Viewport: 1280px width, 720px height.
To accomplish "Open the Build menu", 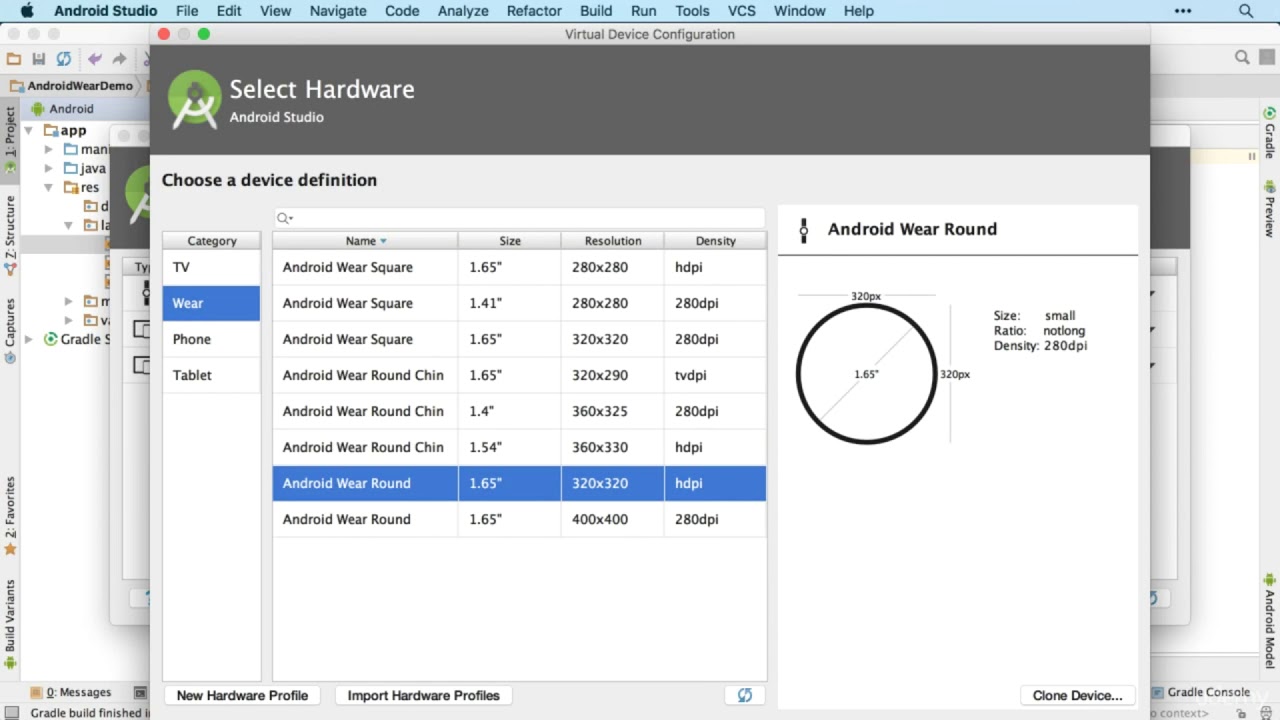I will tap(596, 11).
